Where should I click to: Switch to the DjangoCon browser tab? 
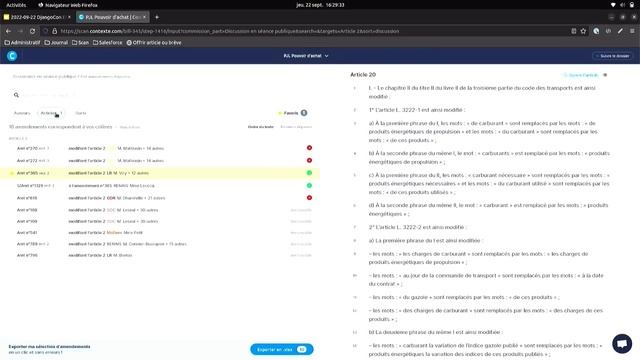click(37, 17)
